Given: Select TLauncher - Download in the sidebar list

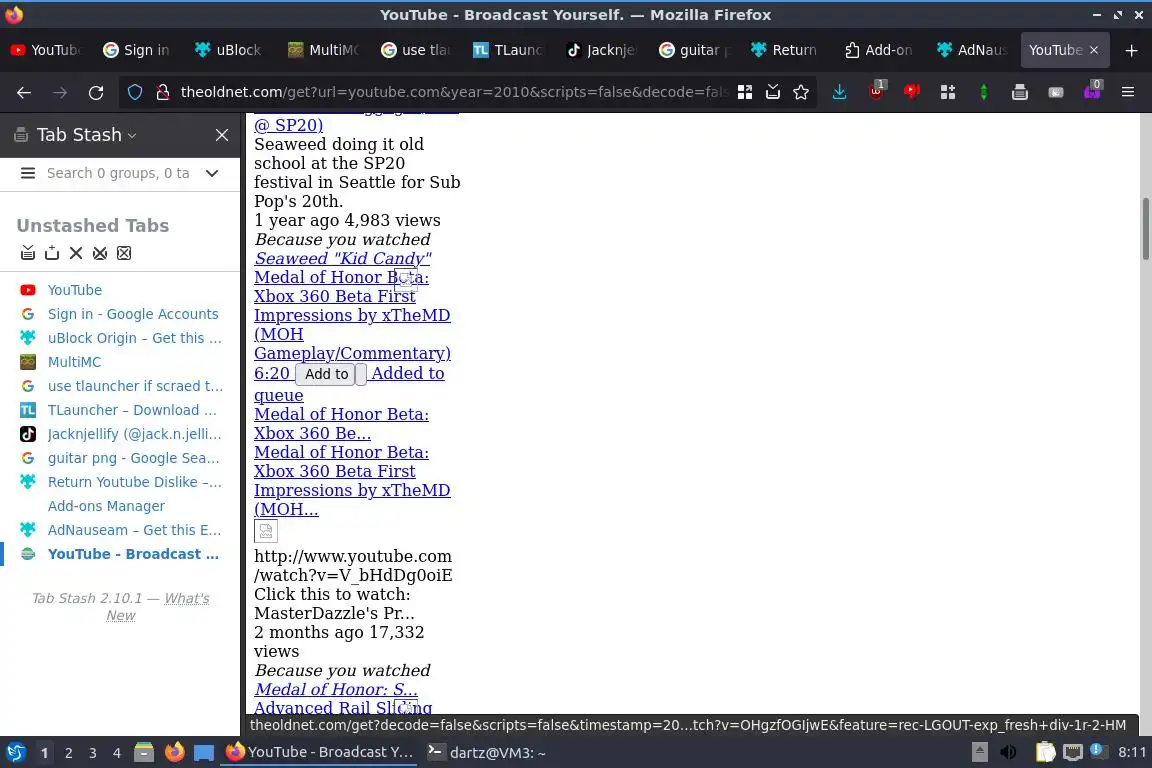Looking at the screenshot, I should point(132,410).
